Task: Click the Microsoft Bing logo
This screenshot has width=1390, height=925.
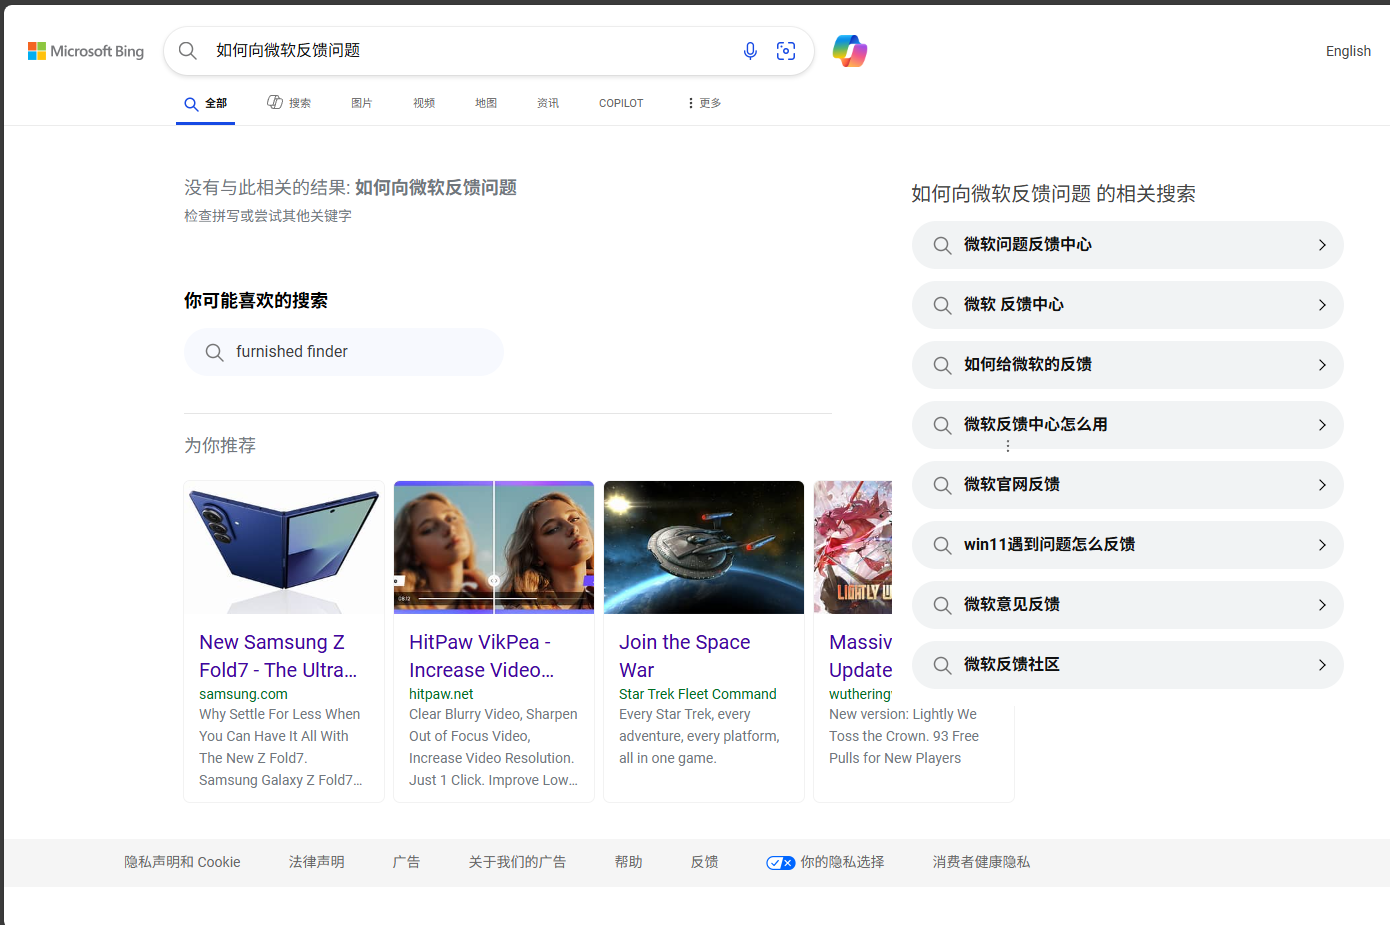Action: (x=86, y=50)
